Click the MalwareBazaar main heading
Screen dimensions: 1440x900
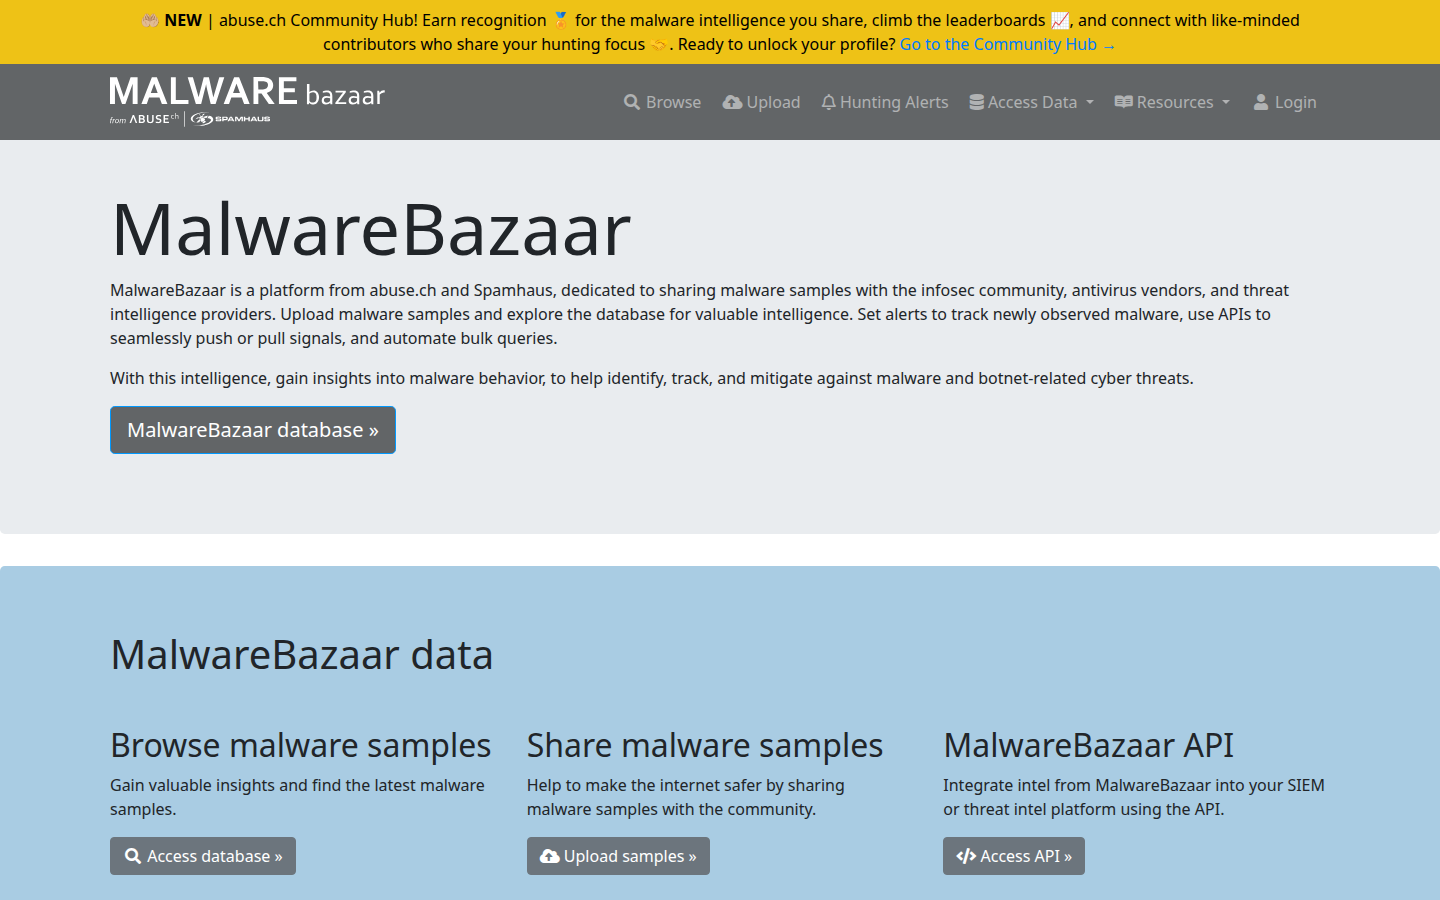(371, 229)
